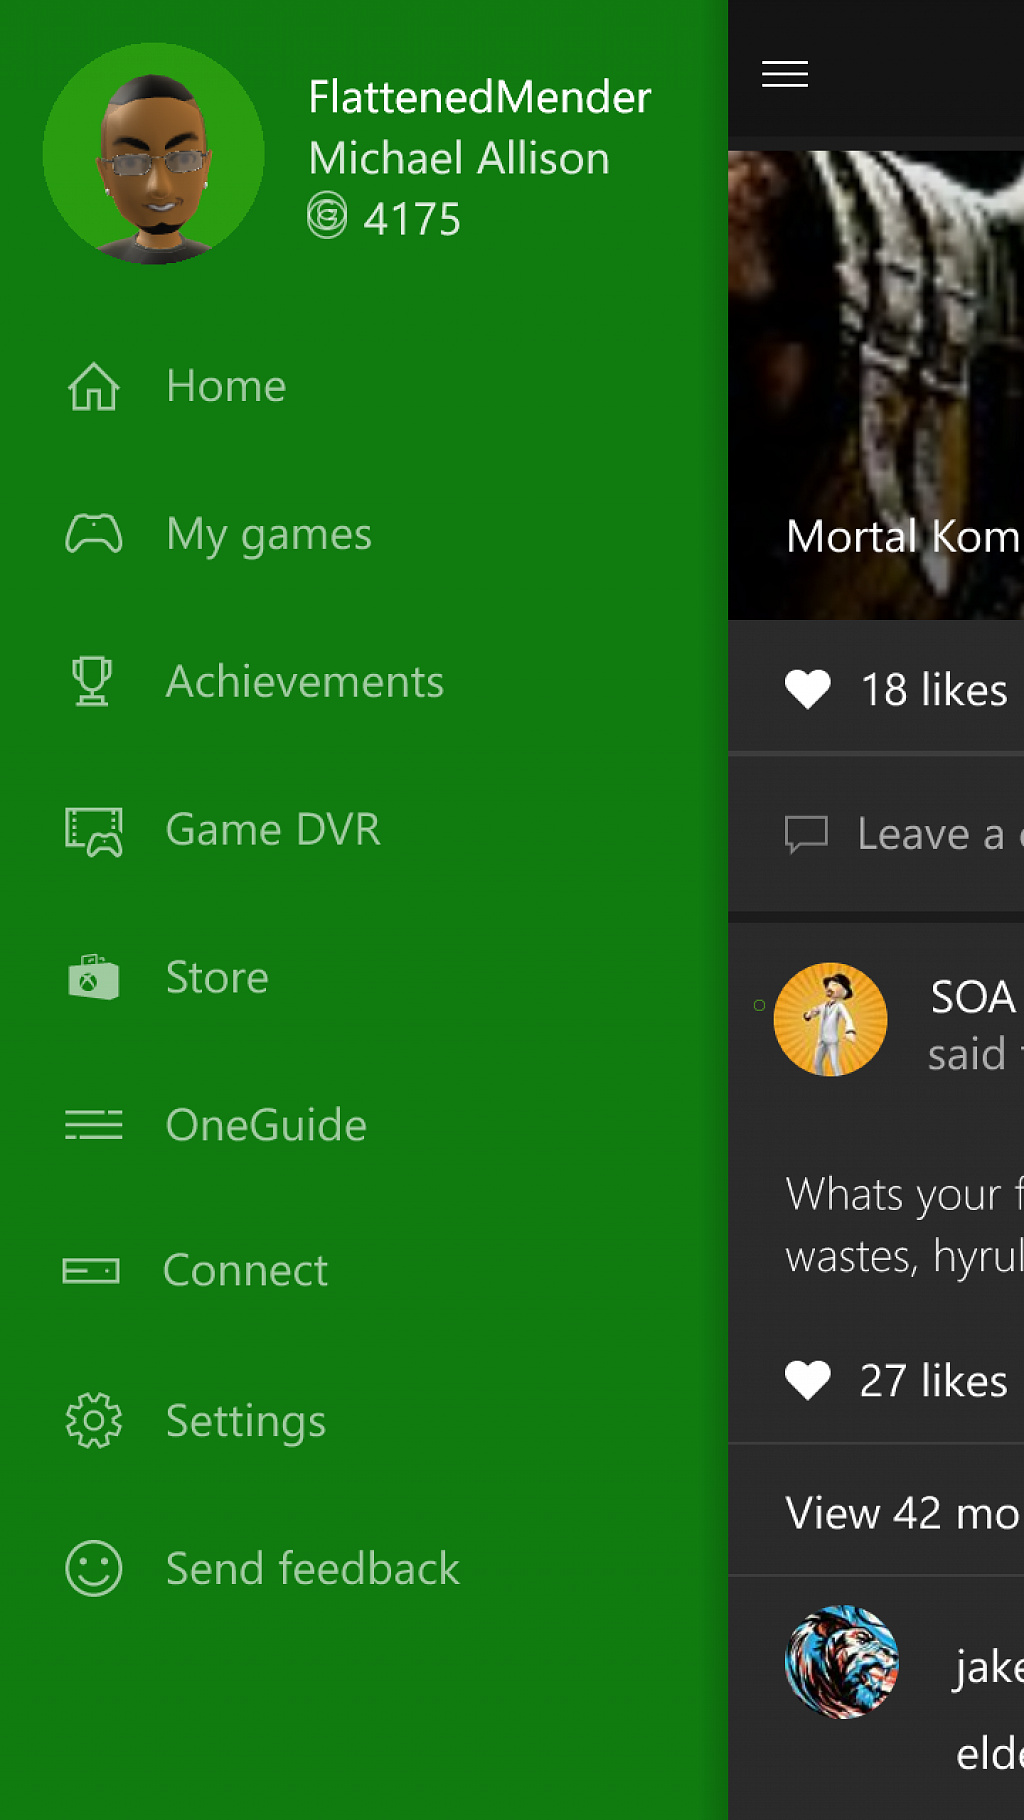
Task: Open the lion avatar picture
Action: coord(842,1662)
